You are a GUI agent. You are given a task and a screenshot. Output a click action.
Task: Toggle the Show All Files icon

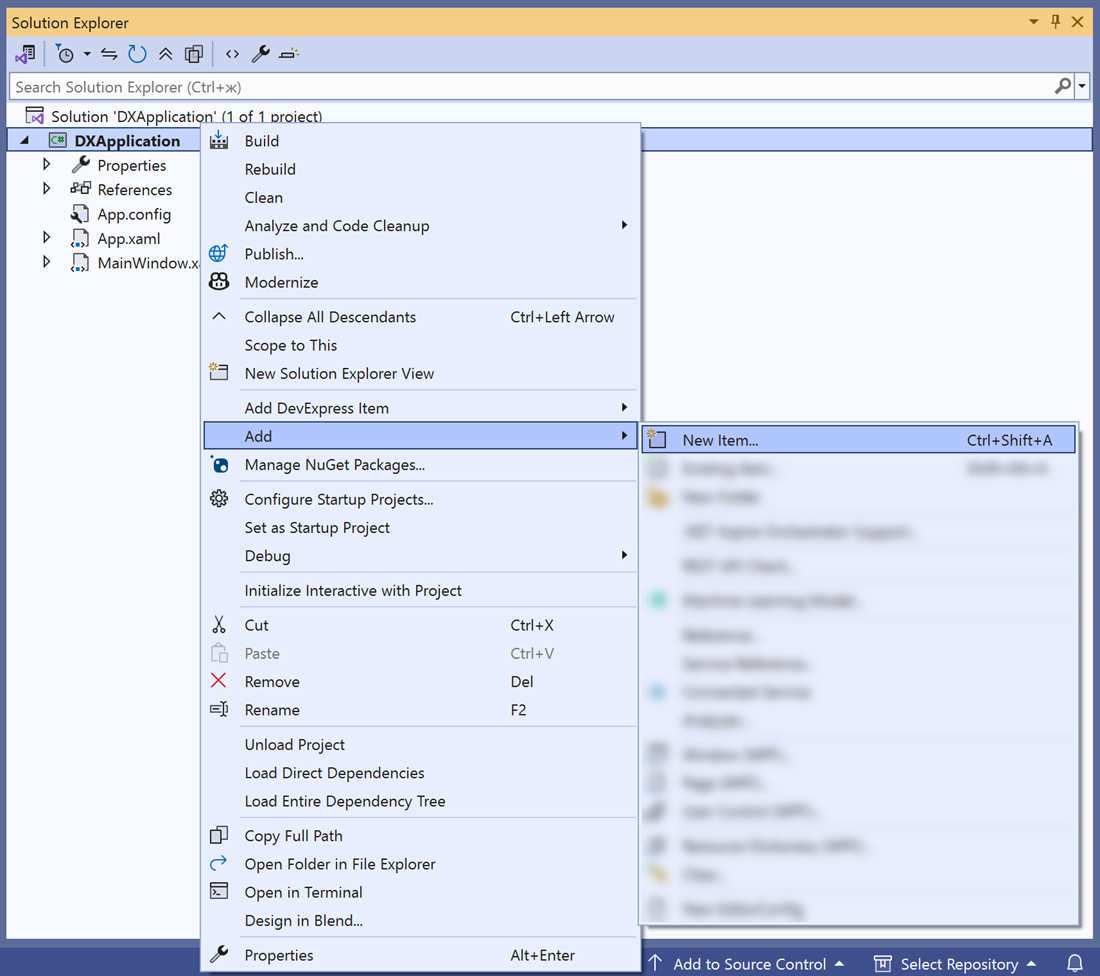click(194, 54)
